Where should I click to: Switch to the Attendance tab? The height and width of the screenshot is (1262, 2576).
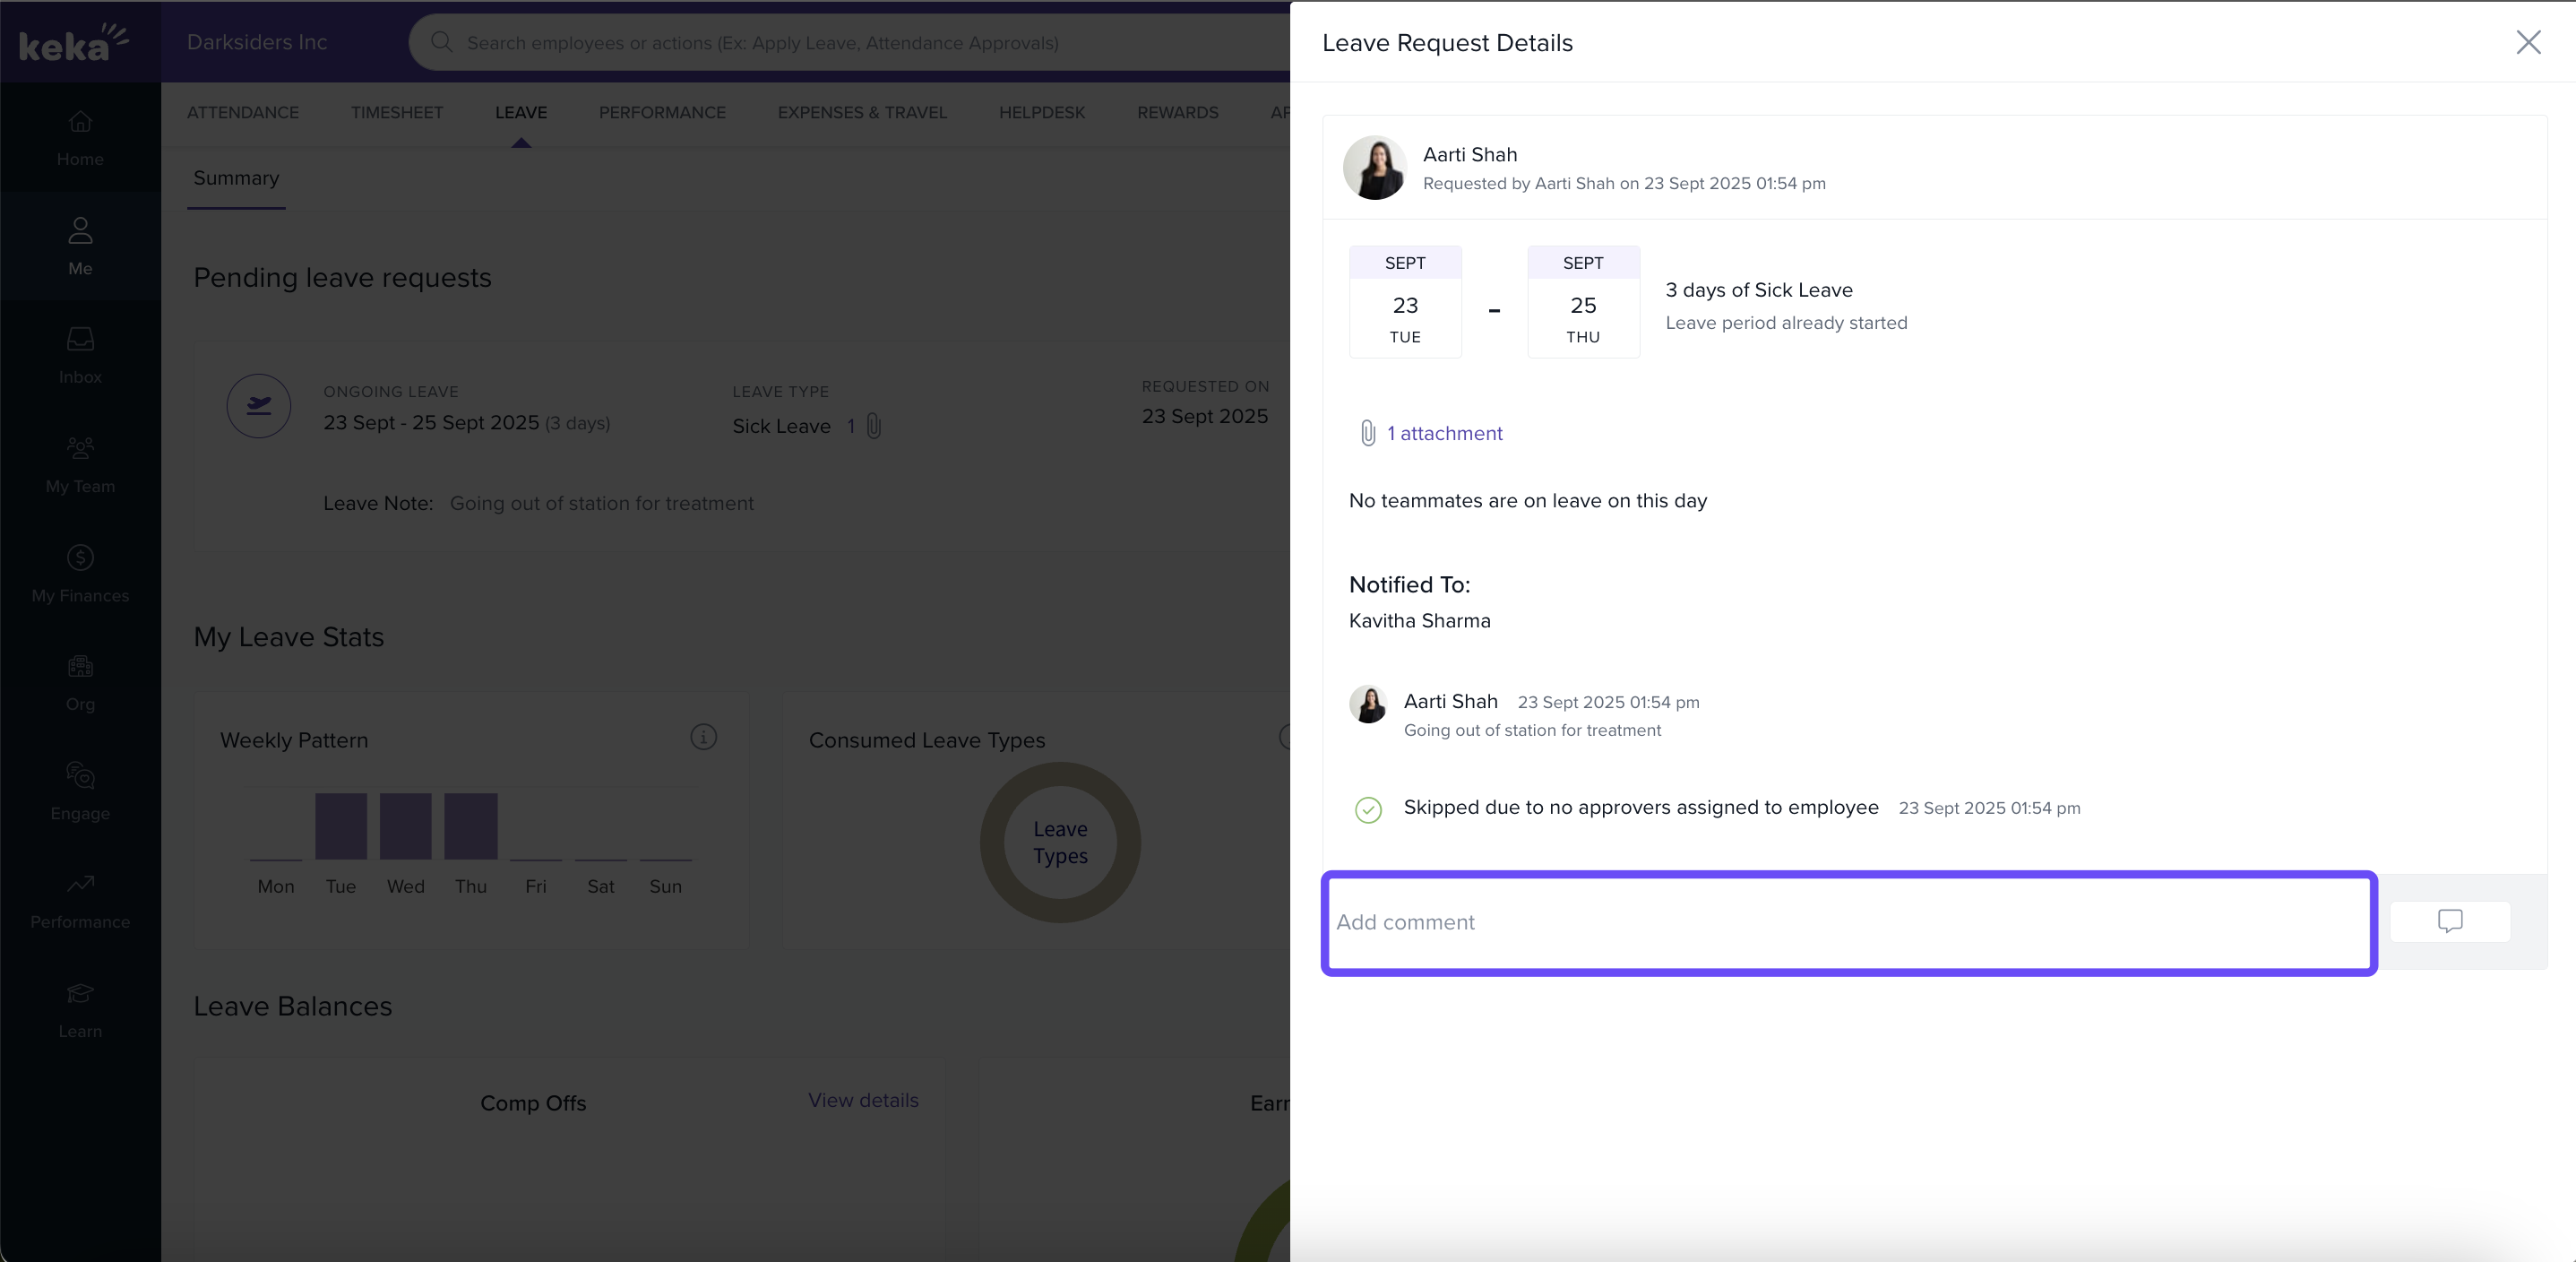tap(243, 112)
